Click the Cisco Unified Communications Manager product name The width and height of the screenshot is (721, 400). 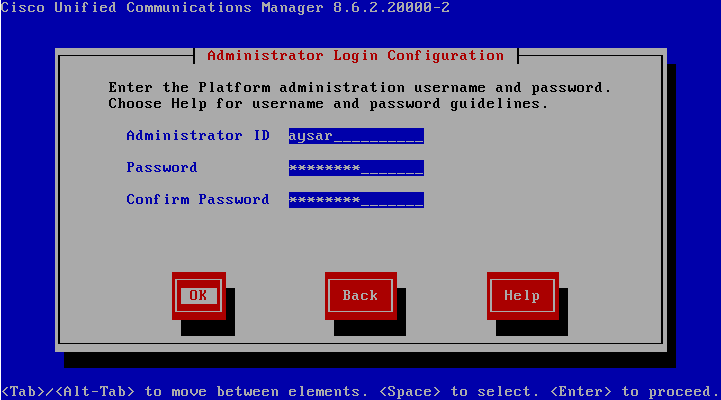point(162,7)
